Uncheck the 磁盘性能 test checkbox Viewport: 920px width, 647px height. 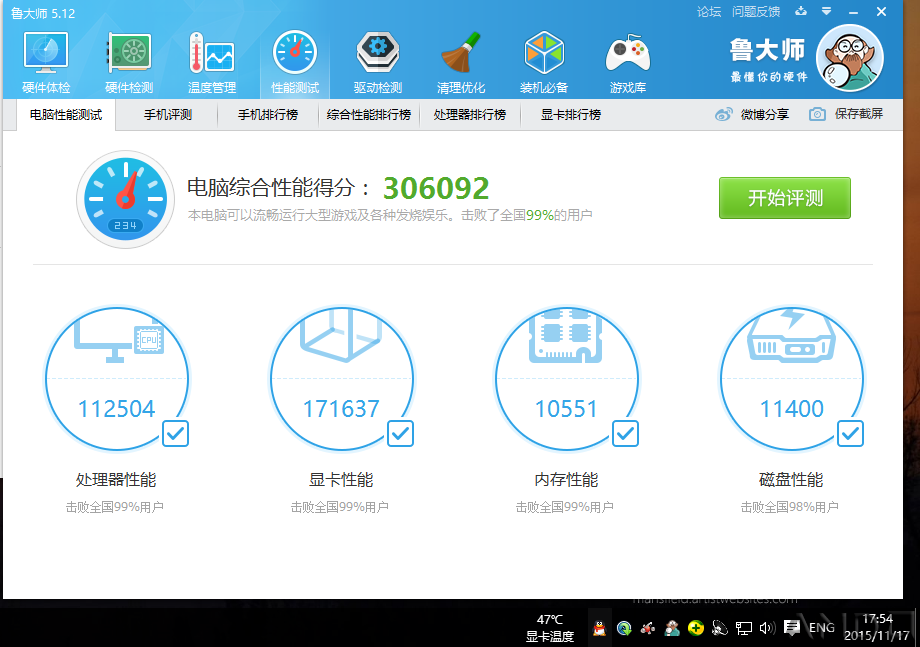850,433
